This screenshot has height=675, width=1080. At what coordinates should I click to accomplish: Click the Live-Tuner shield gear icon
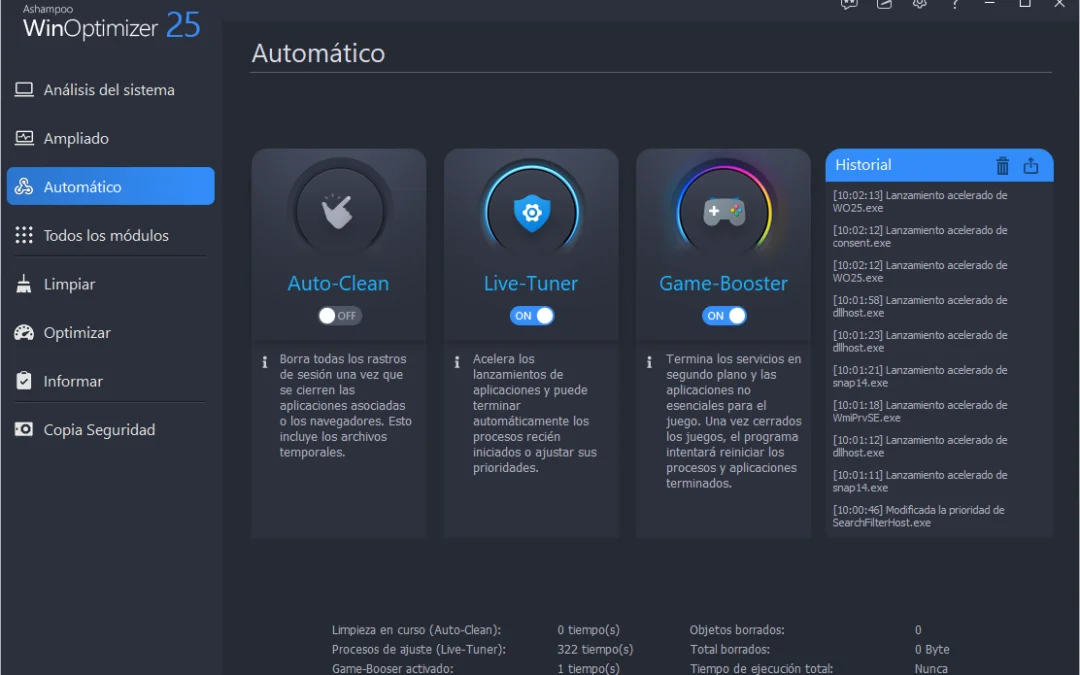[x=531, y=211]
